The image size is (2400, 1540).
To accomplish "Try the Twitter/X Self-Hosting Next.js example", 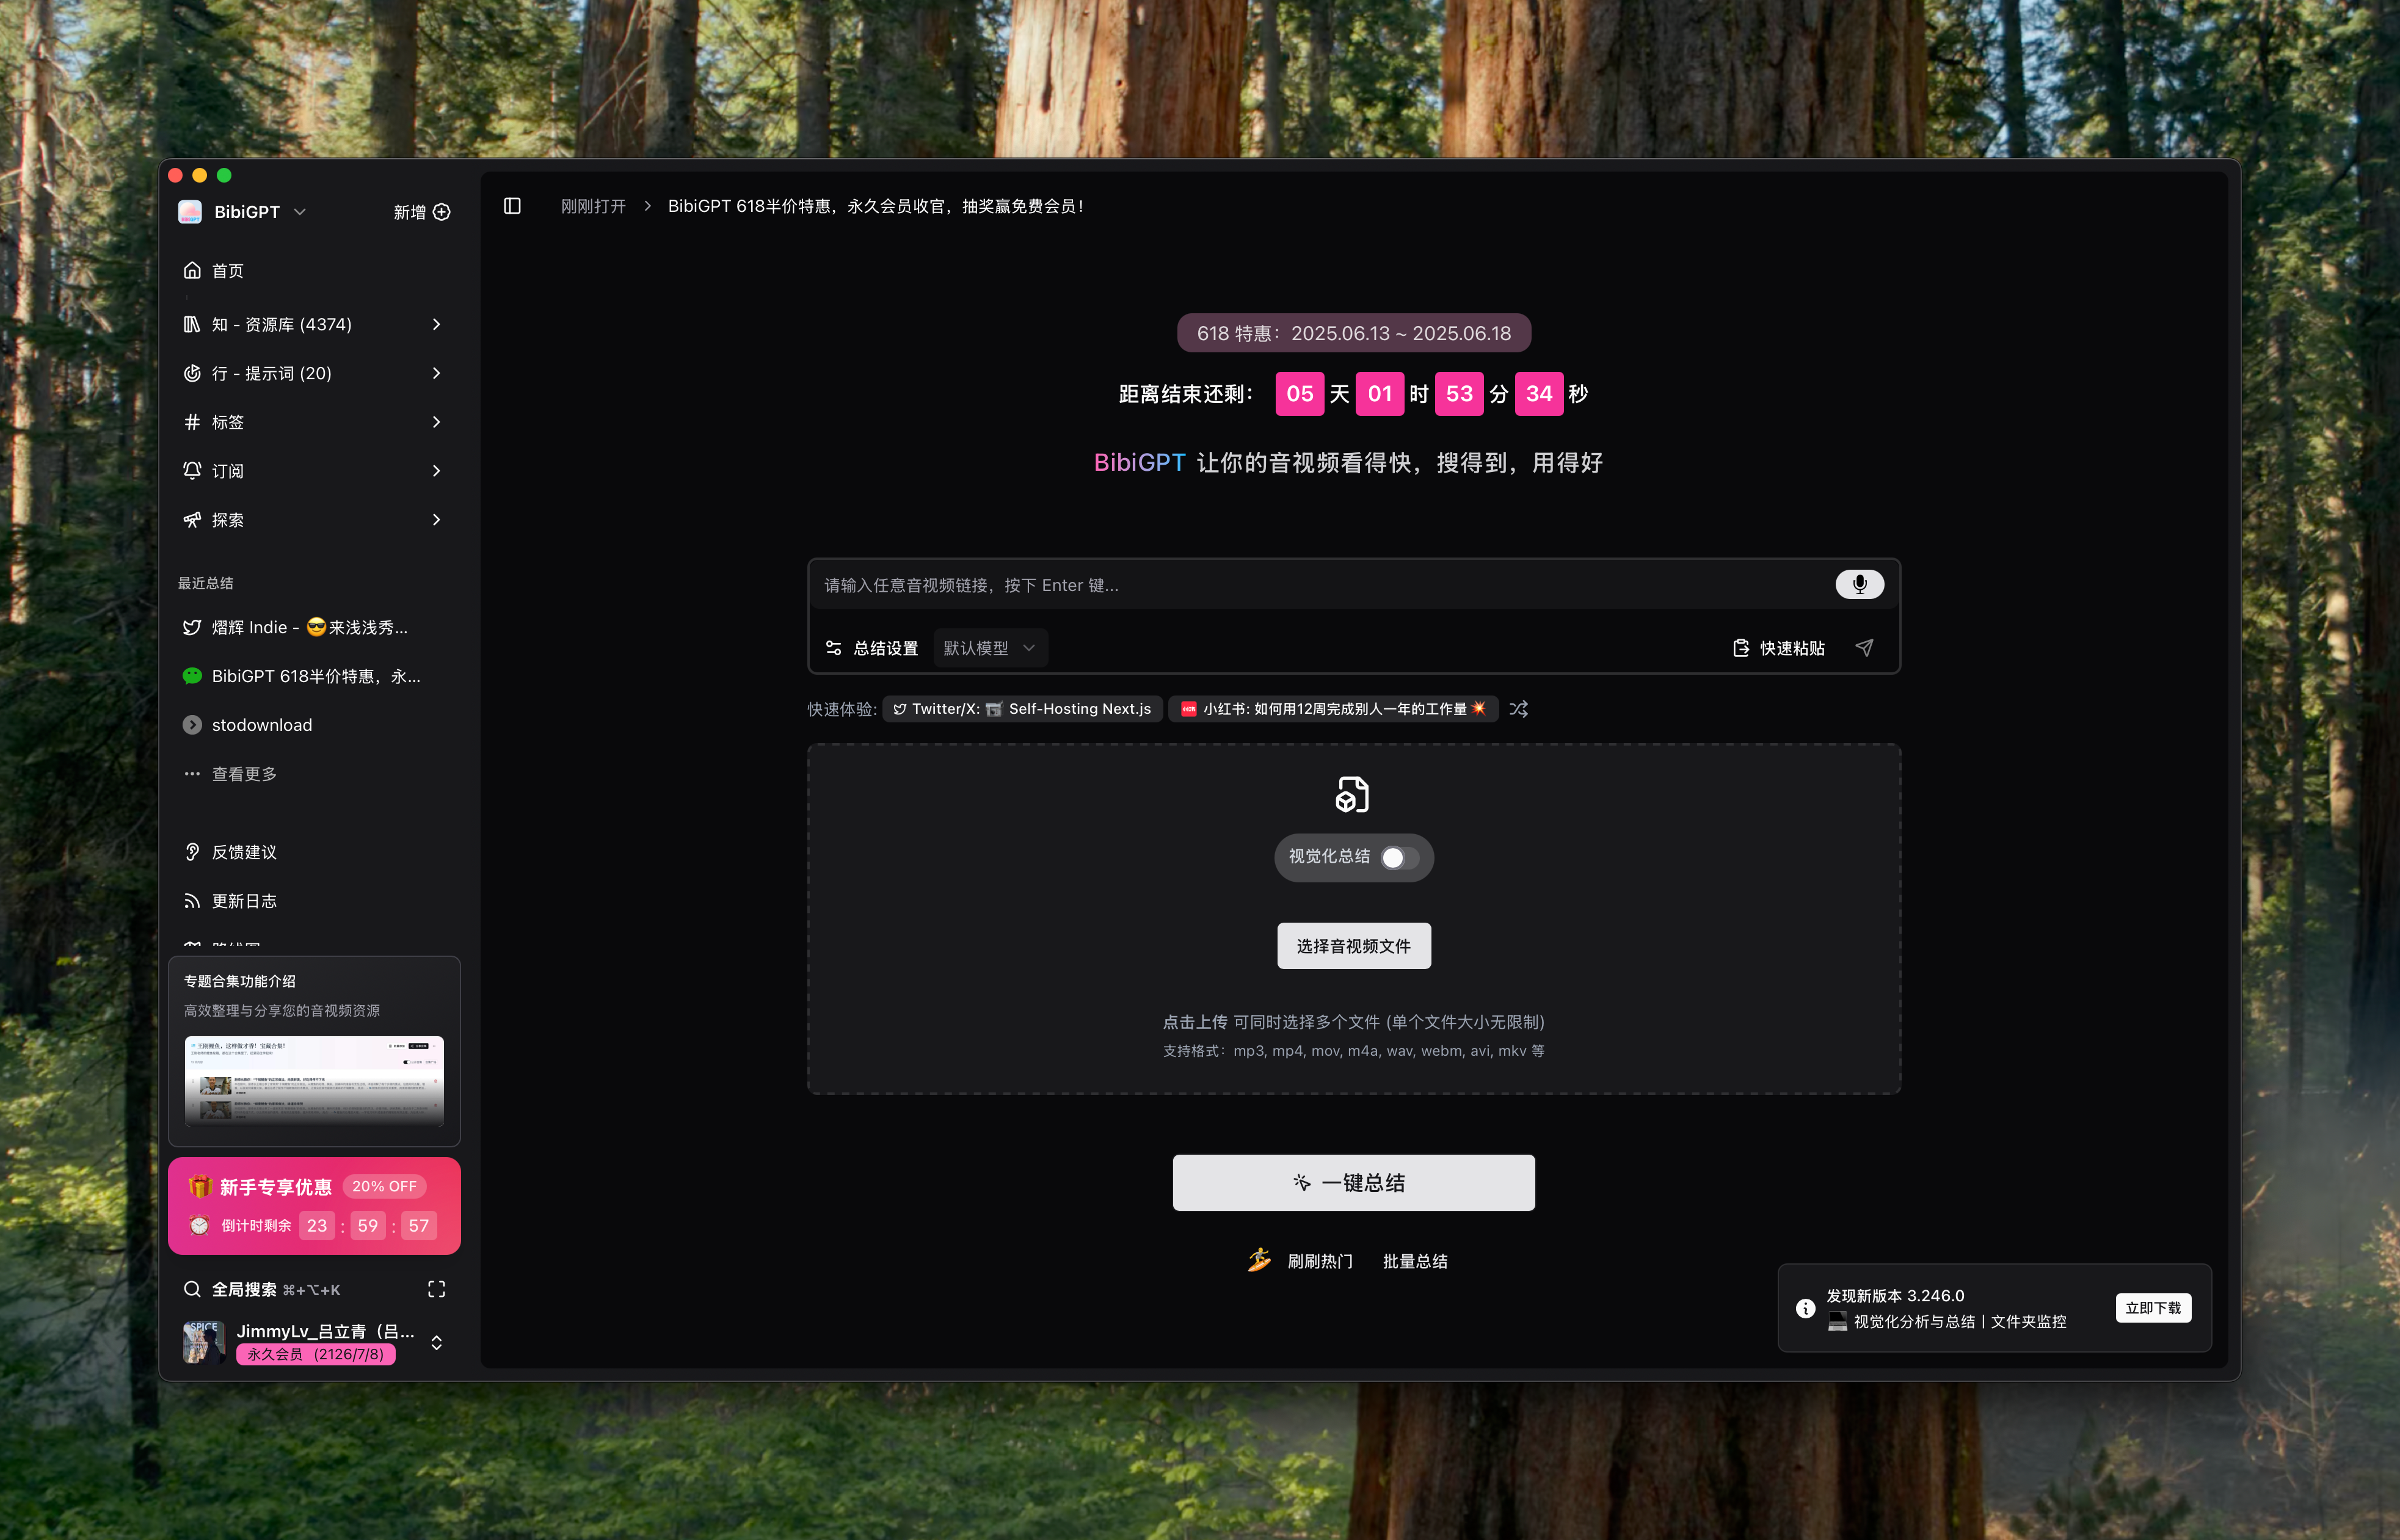I will tap(1022, 709).
